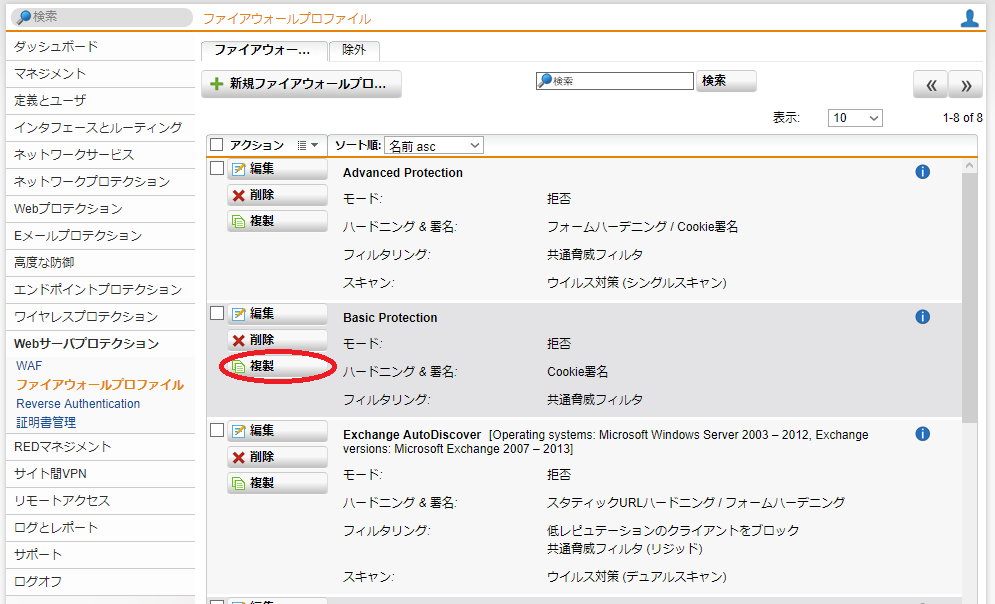Open ワイヤレスプロテクション menu
995x604 pixels.
[x=100, y=317]
